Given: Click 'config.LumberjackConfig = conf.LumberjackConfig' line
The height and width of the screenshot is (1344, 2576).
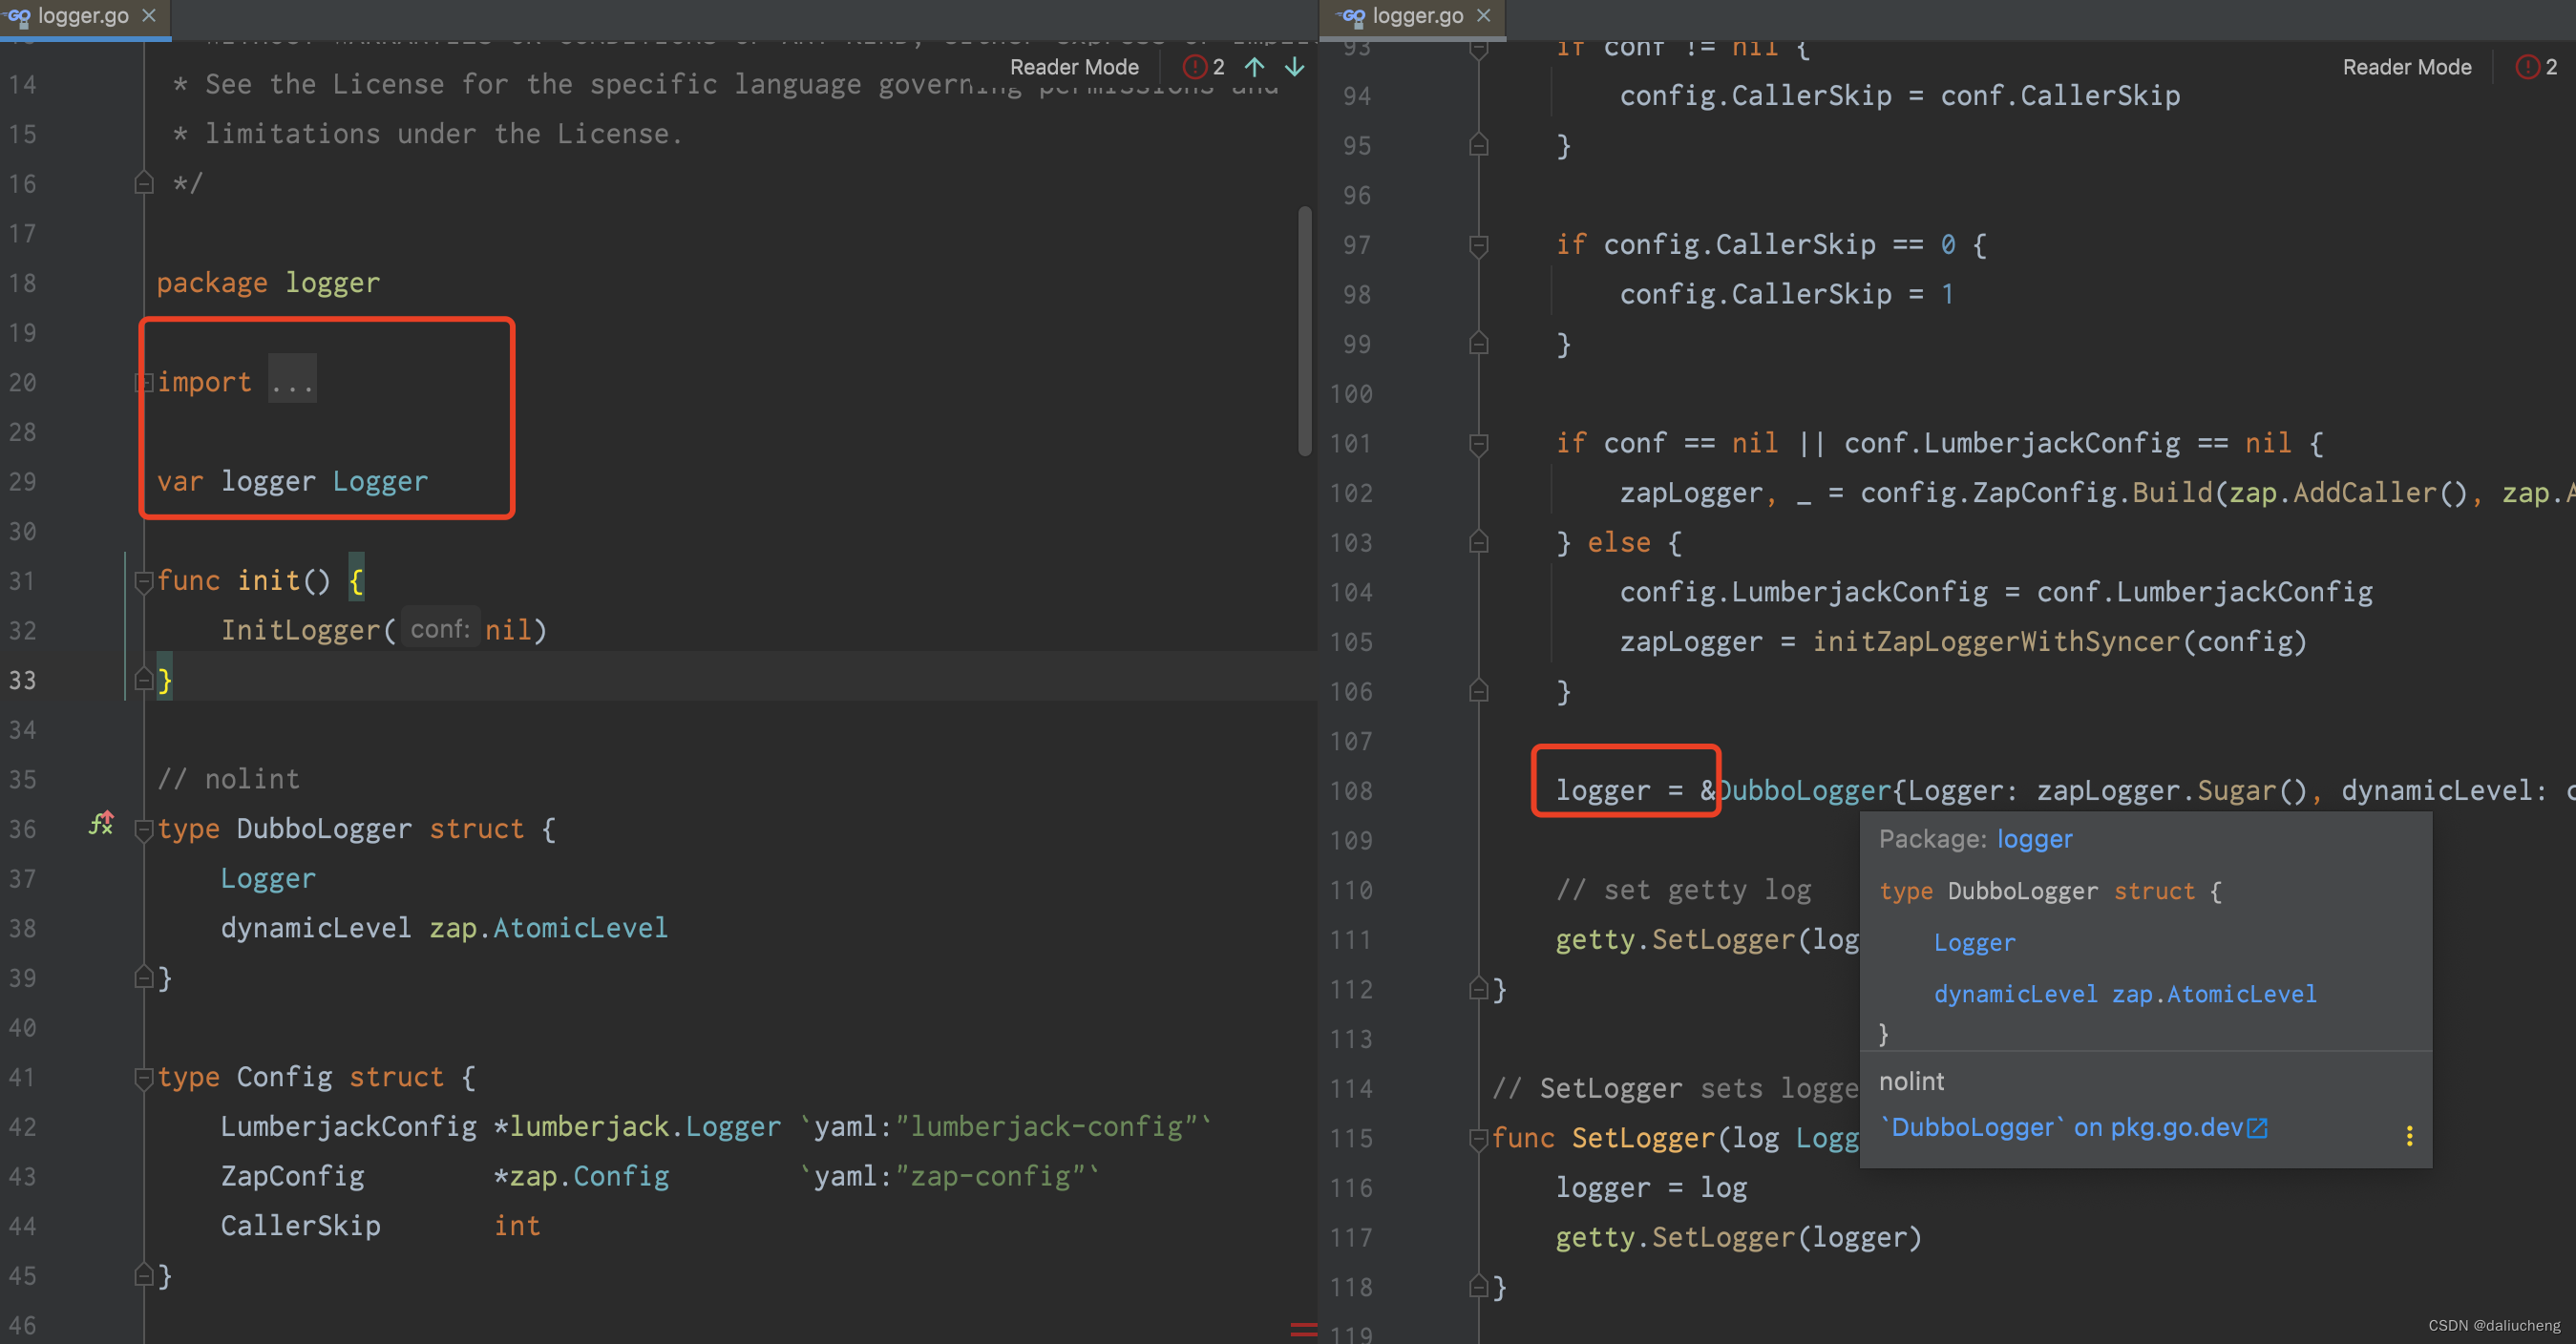Looking at the screenshot, I should tap(1996, 592).
